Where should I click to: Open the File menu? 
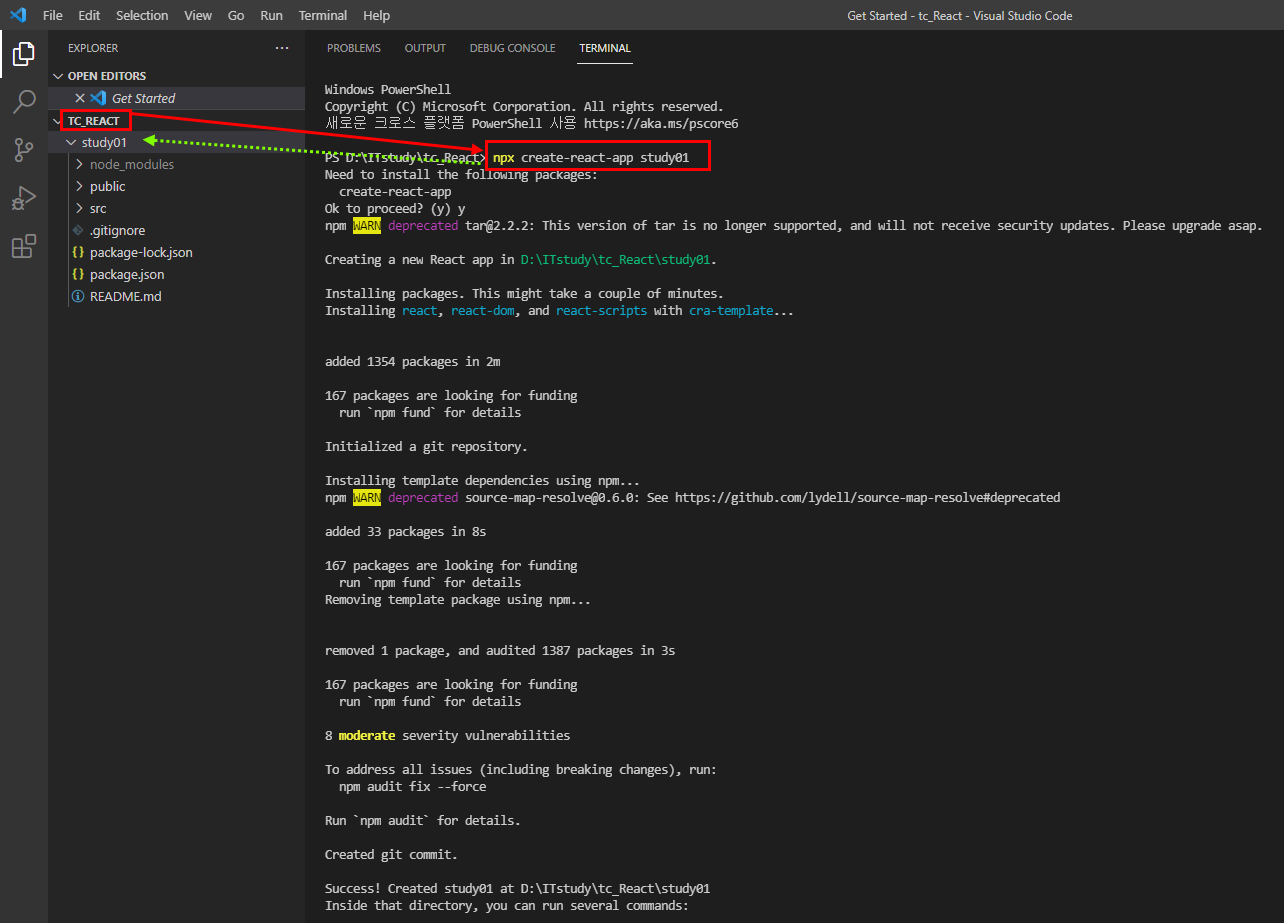(x=53, y=15)
